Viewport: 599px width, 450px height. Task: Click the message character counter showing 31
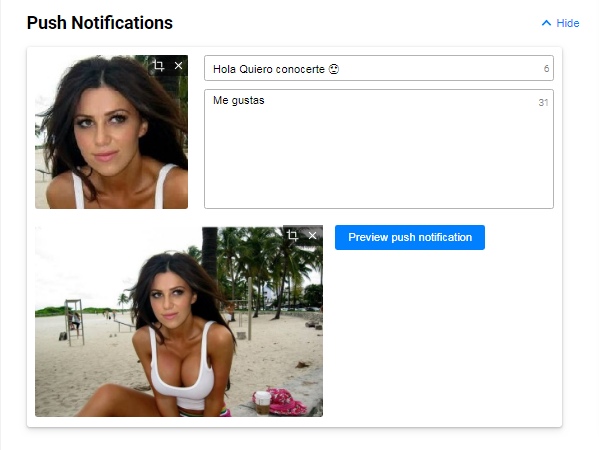click(544, 103)
